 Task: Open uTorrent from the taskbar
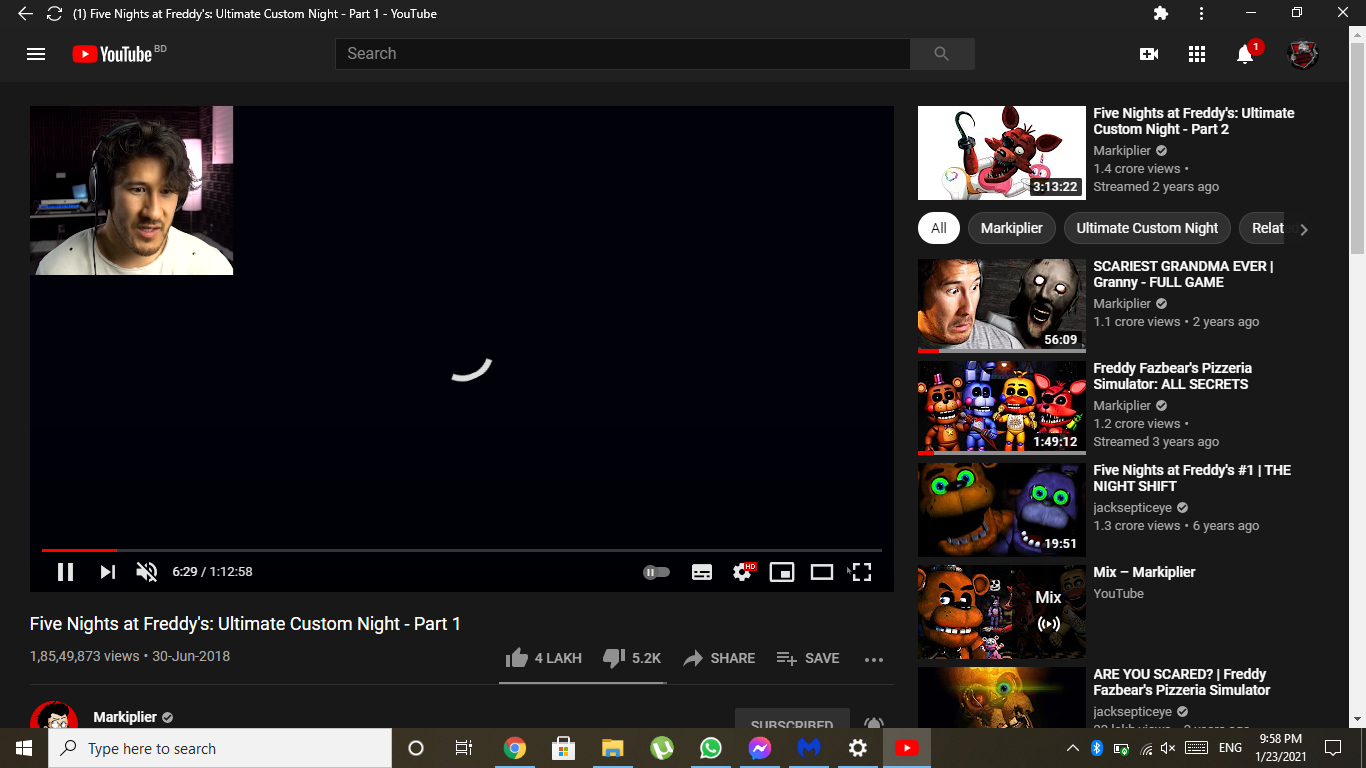coord(662,748)
